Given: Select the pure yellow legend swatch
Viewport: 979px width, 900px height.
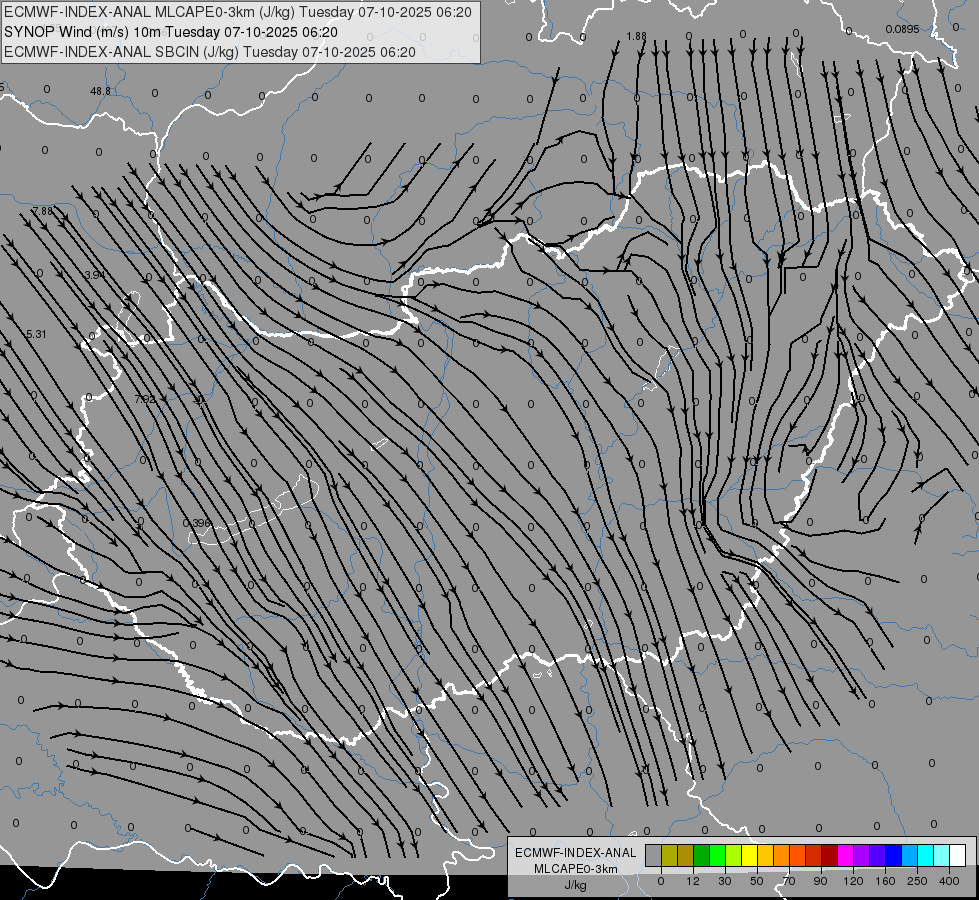Looking at the screenshot, I should click(x=750, y=855).
